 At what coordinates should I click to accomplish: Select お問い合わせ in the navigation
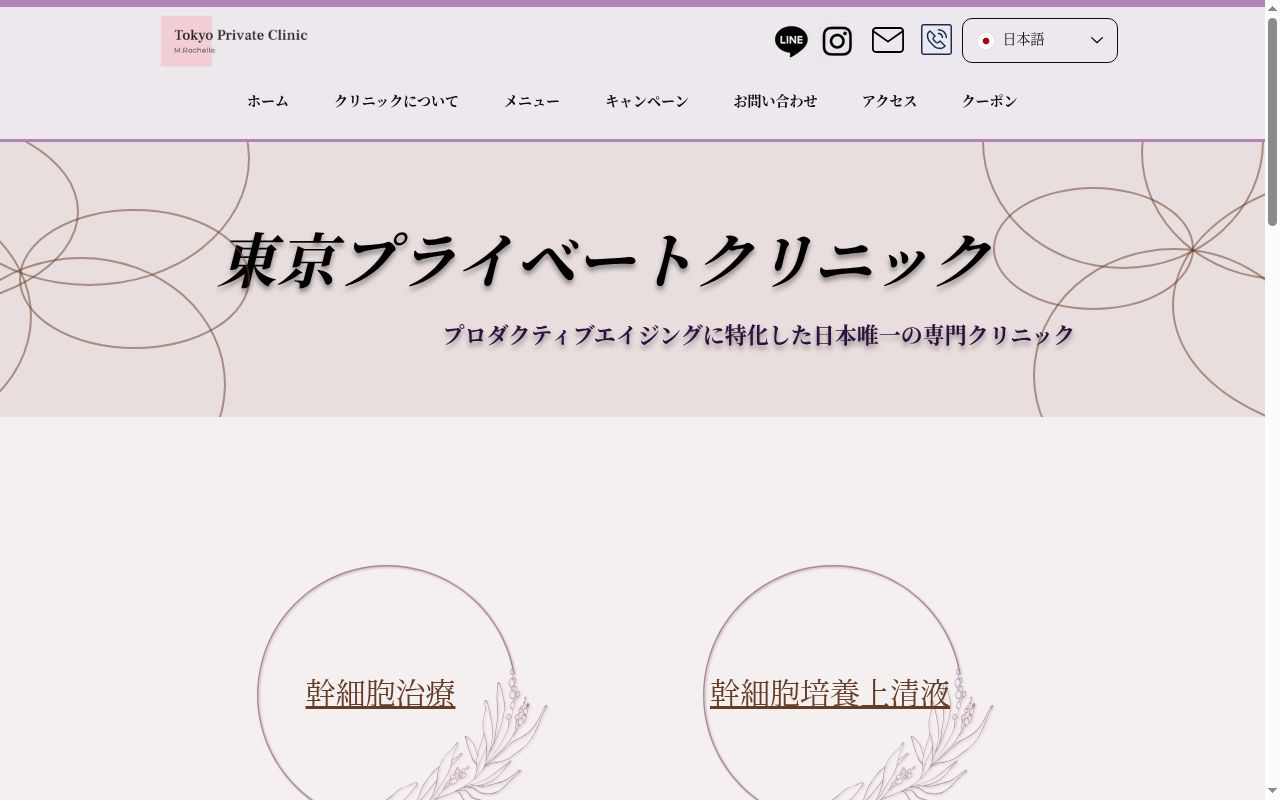[775, 101]
